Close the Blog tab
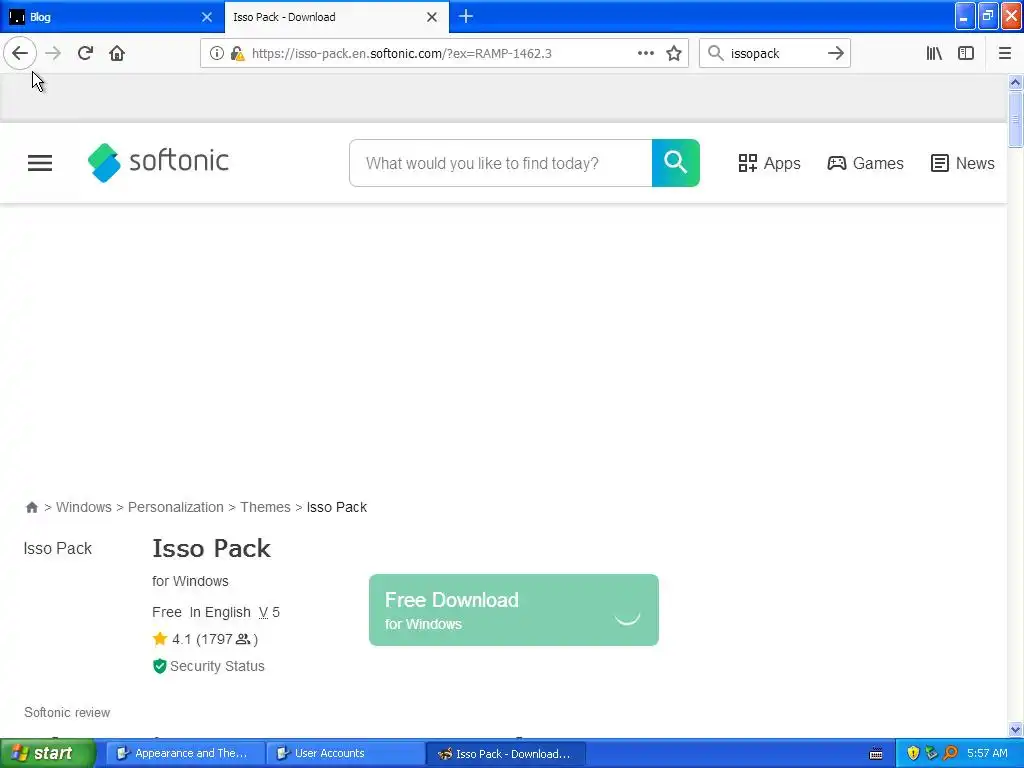The width and height of the screenshot is (1024, 768). click(x=207, y=17)
